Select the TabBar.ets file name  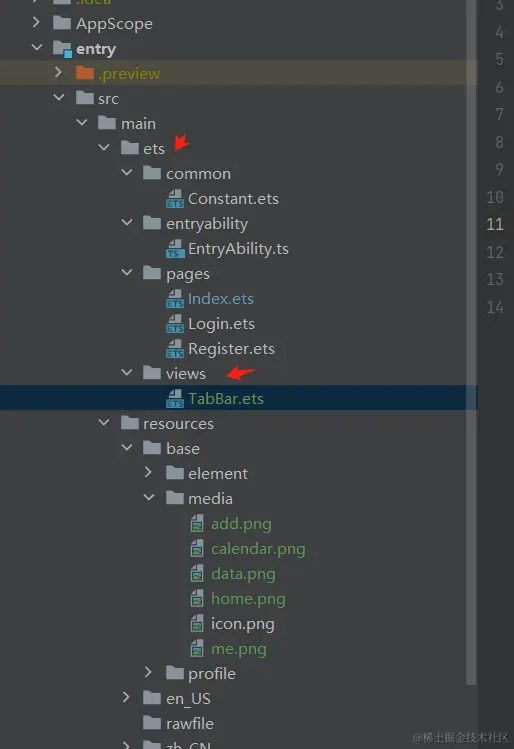(226, 398)
